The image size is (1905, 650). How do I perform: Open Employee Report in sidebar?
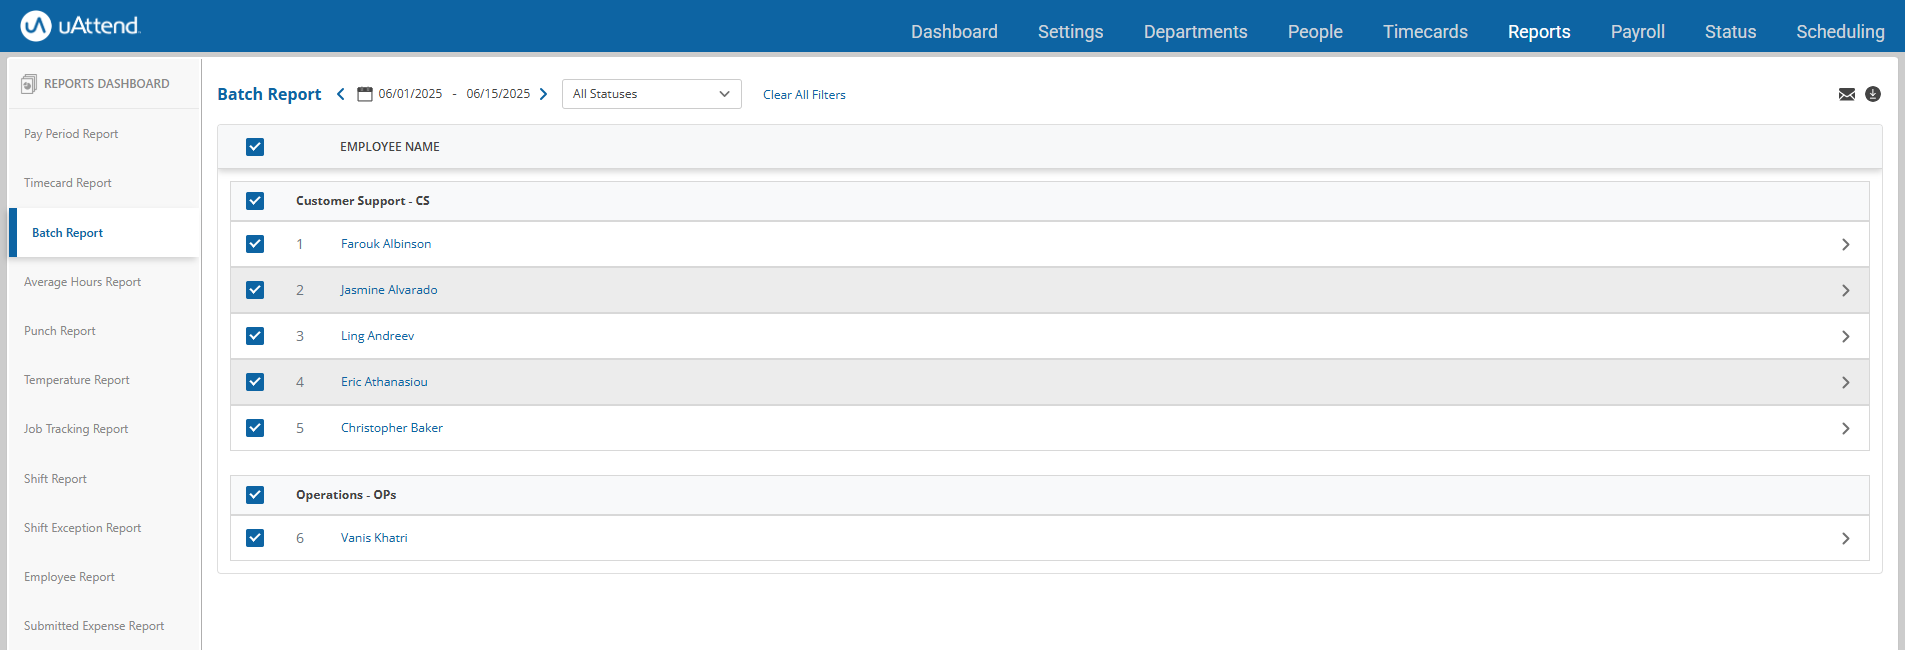pos(69,577)
